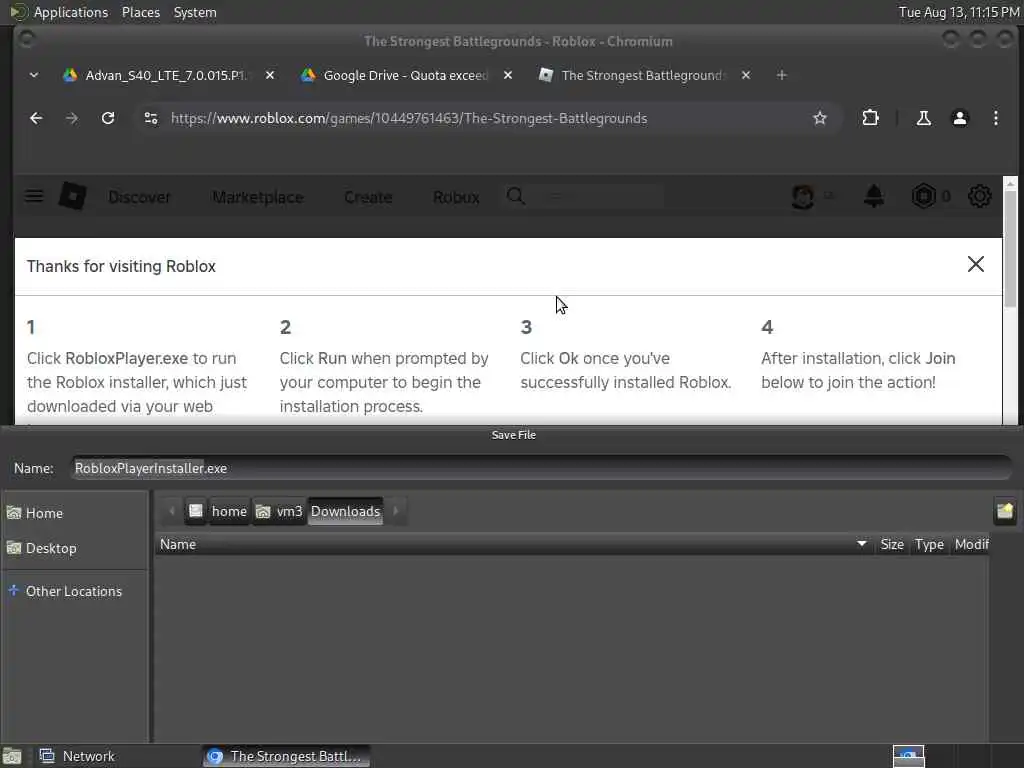Switch to The Strongest Battl... taskbar item
1024x768 pixels.
coord(286,756)
